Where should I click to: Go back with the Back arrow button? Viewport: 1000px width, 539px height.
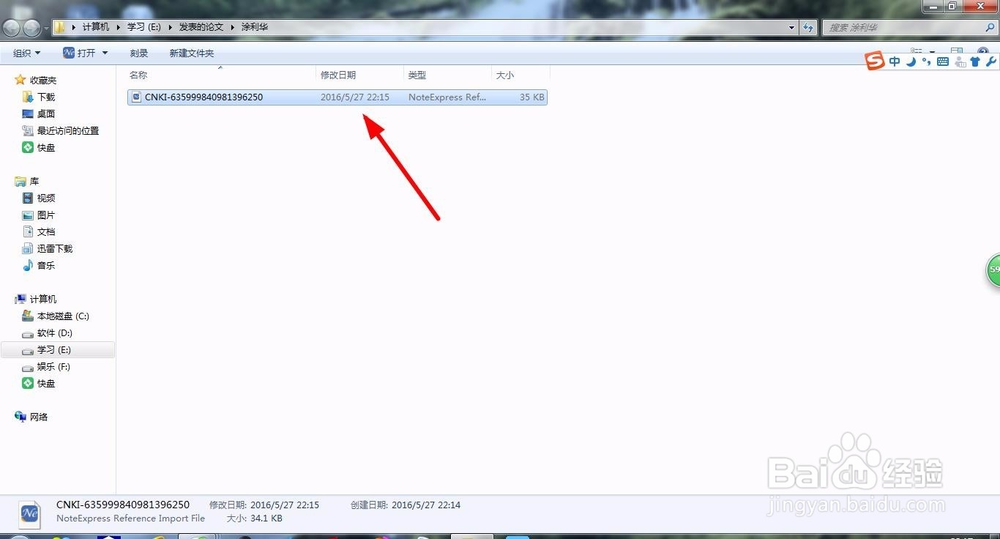(11, 27)
